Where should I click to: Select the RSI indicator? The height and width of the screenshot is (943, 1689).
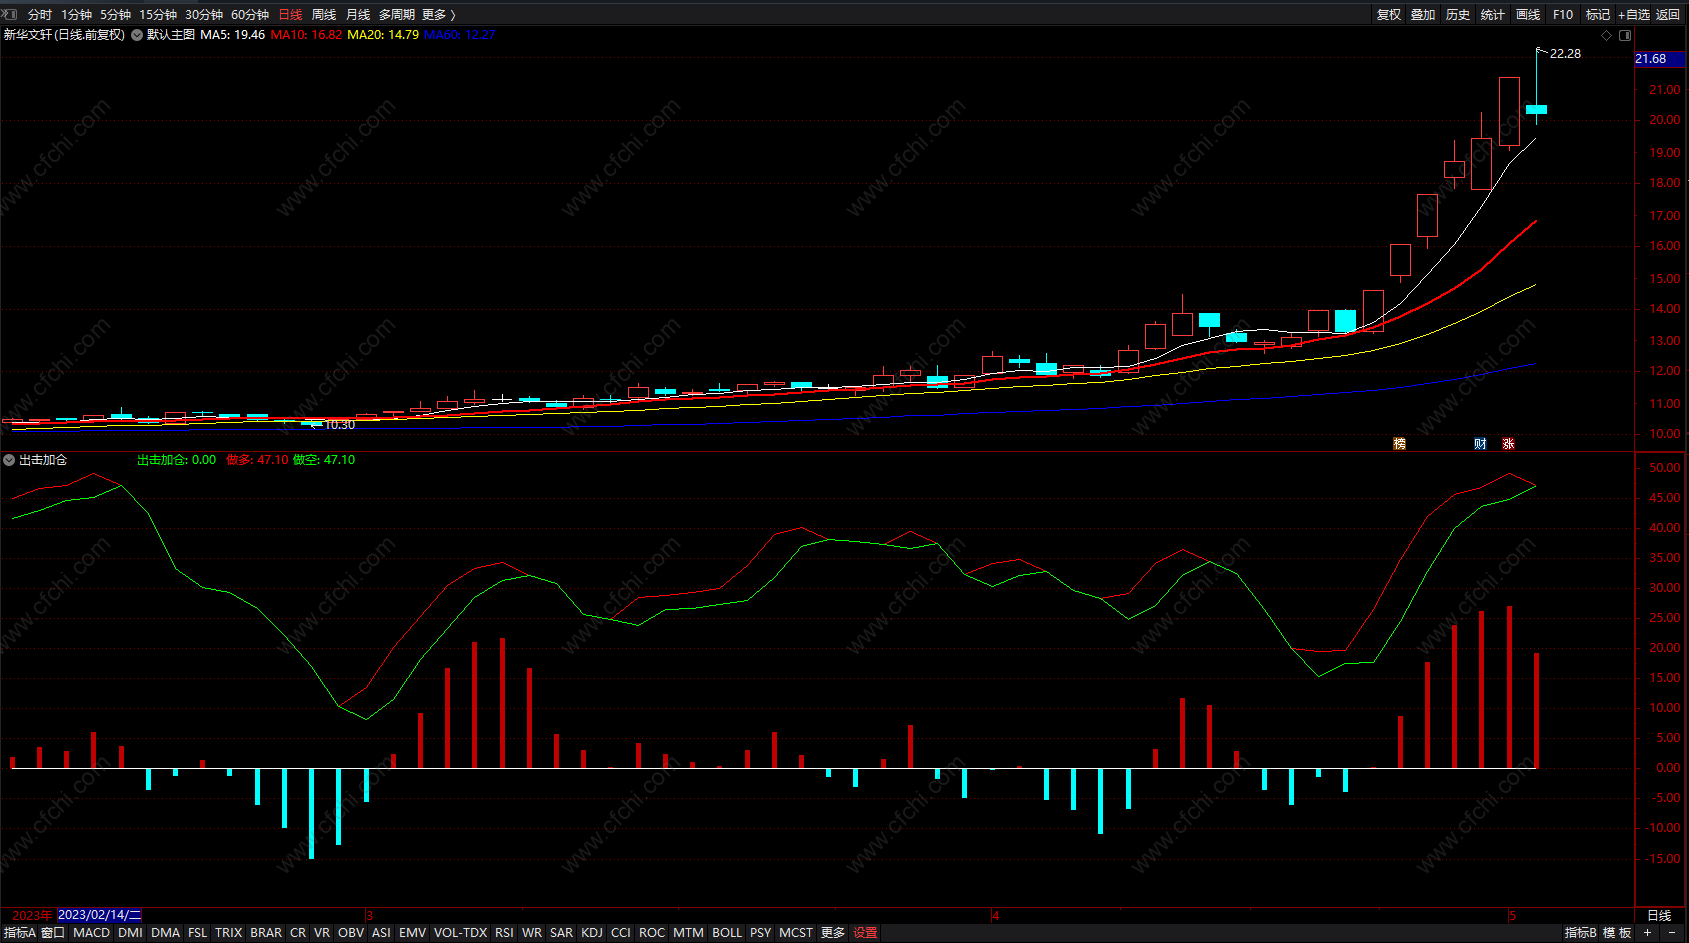pos(505,933)
